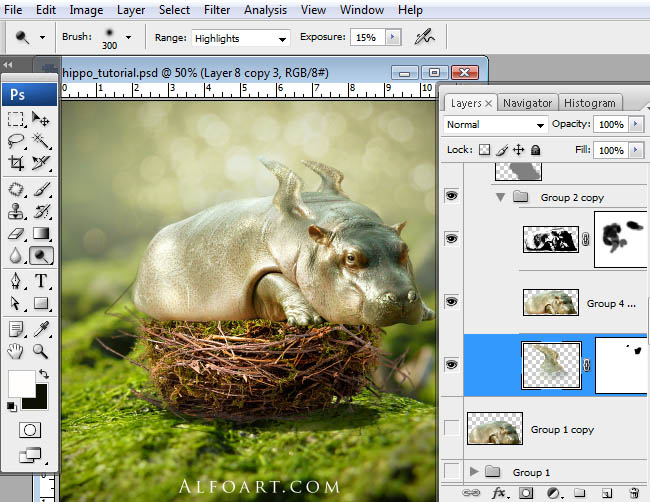This screenshot has height=502, width=650.
Task: Open the Image menu
Action: pyautogui.click(x=86, y=10)
